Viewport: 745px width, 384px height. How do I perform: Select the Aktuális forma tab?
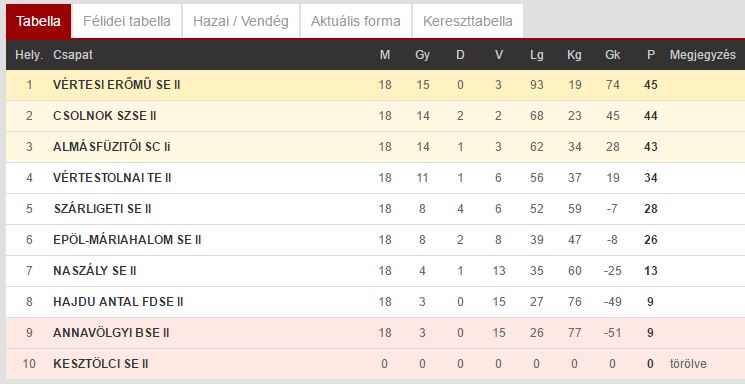356,21
